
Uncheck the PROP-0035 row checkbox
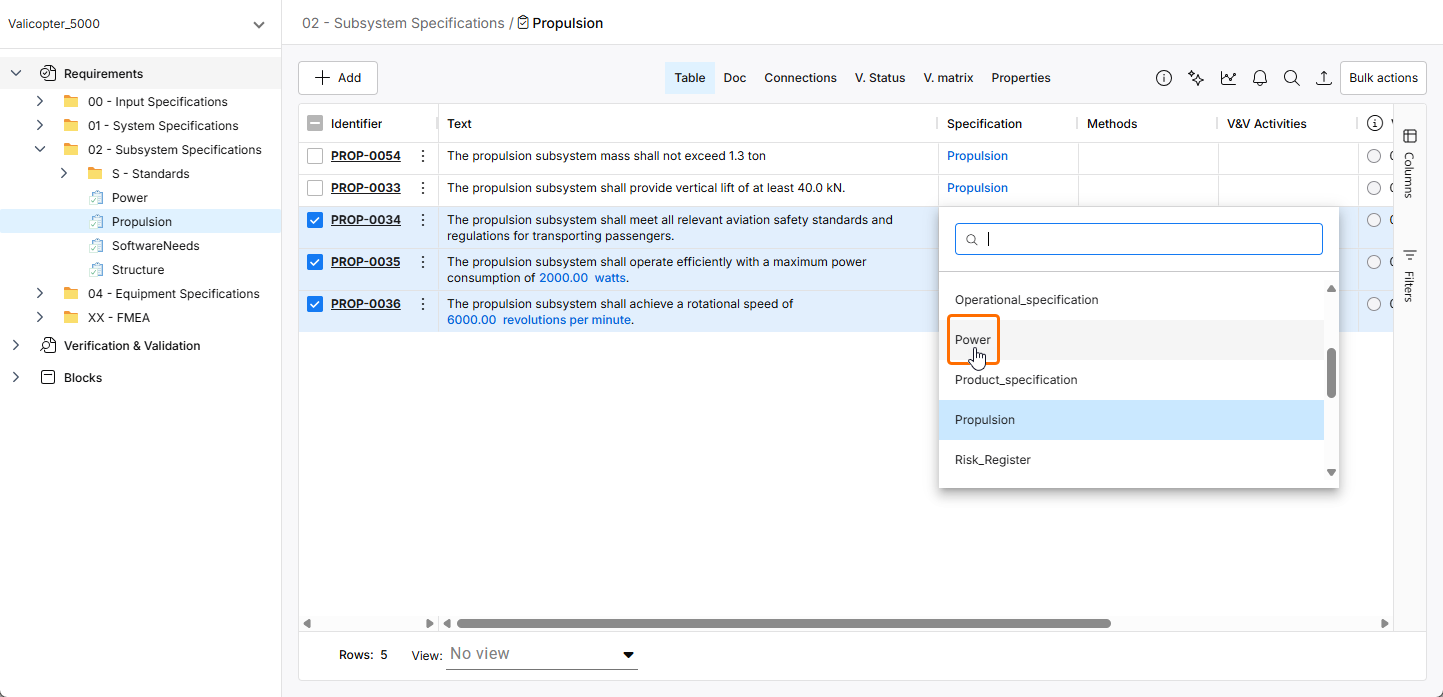(315, 262)
